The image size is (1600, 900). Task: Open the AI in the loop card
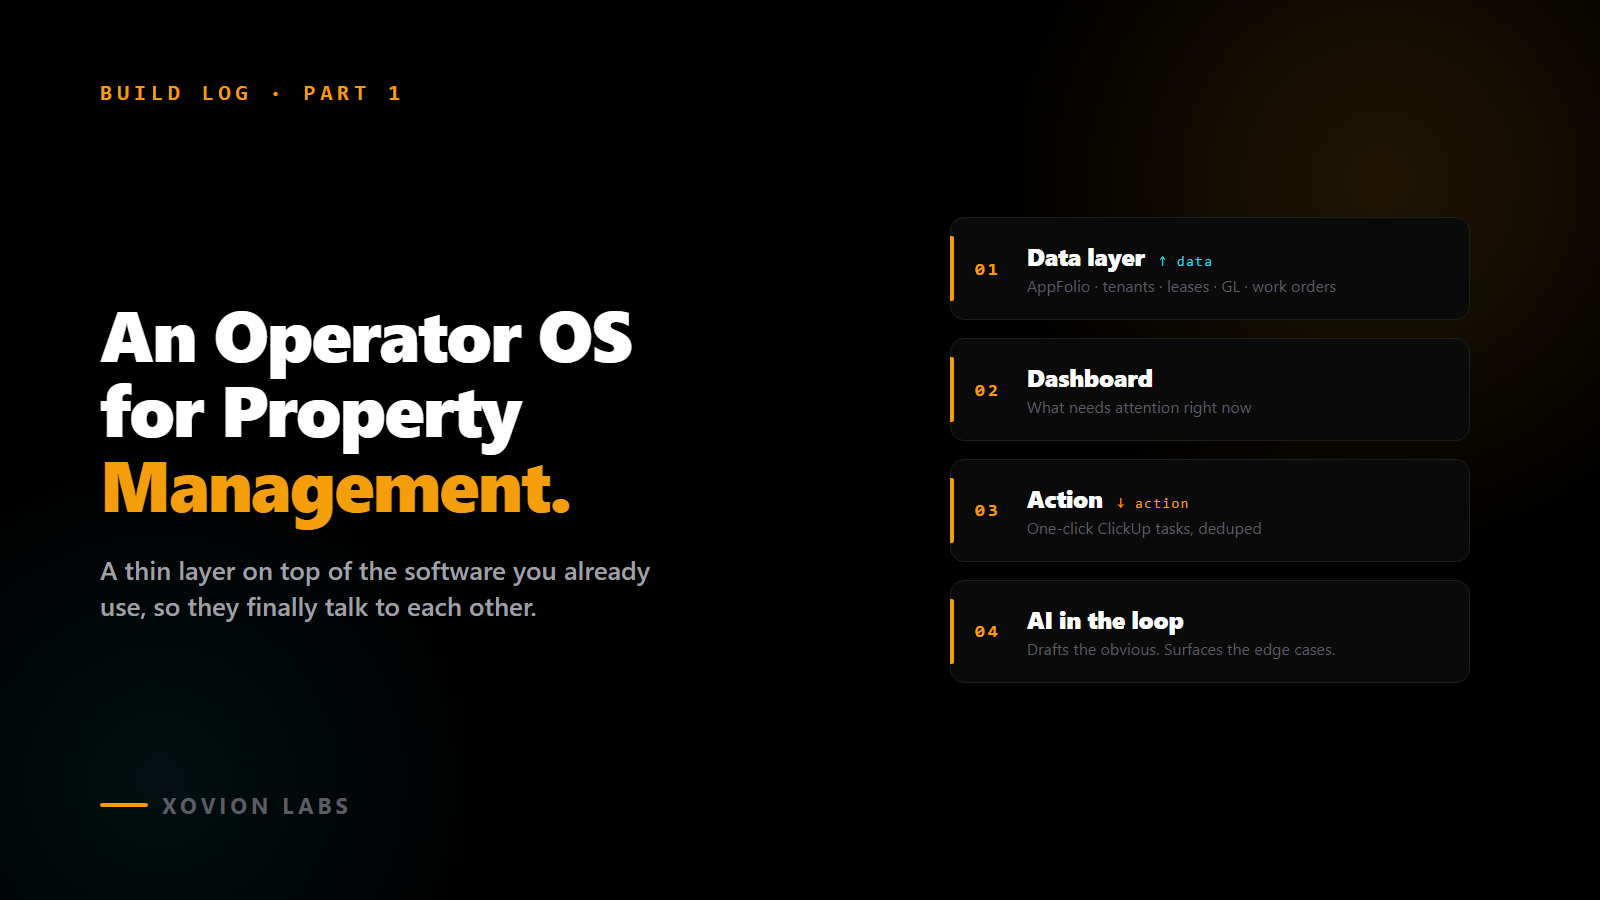click(x=1209, y=632)
